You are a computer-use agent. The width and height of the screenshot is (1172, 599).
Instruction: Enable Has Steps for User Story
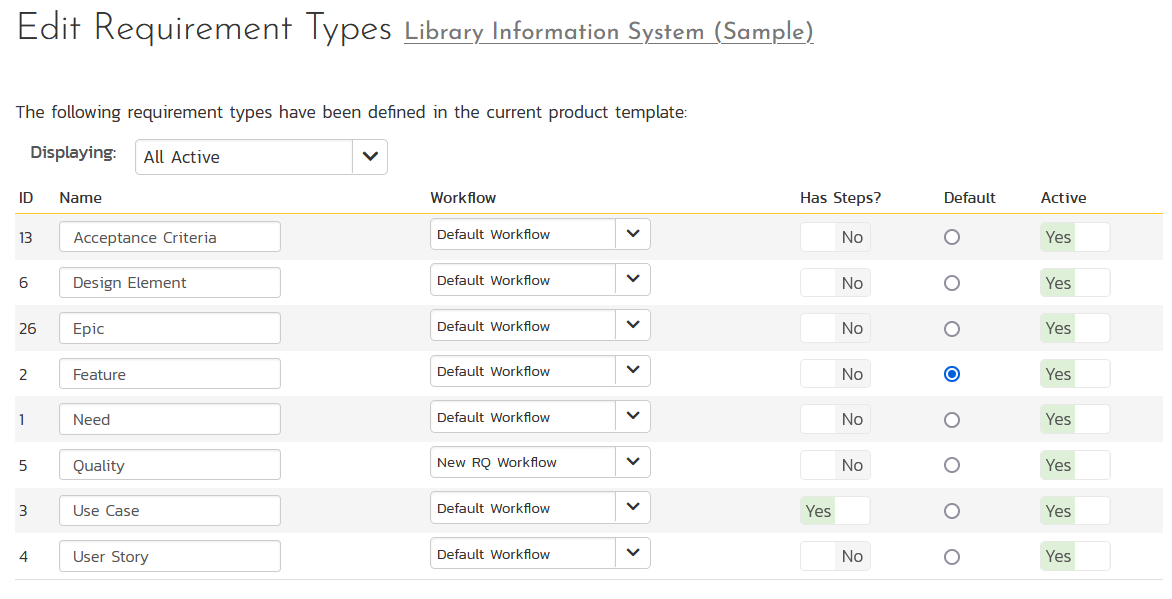coord(835,556)
